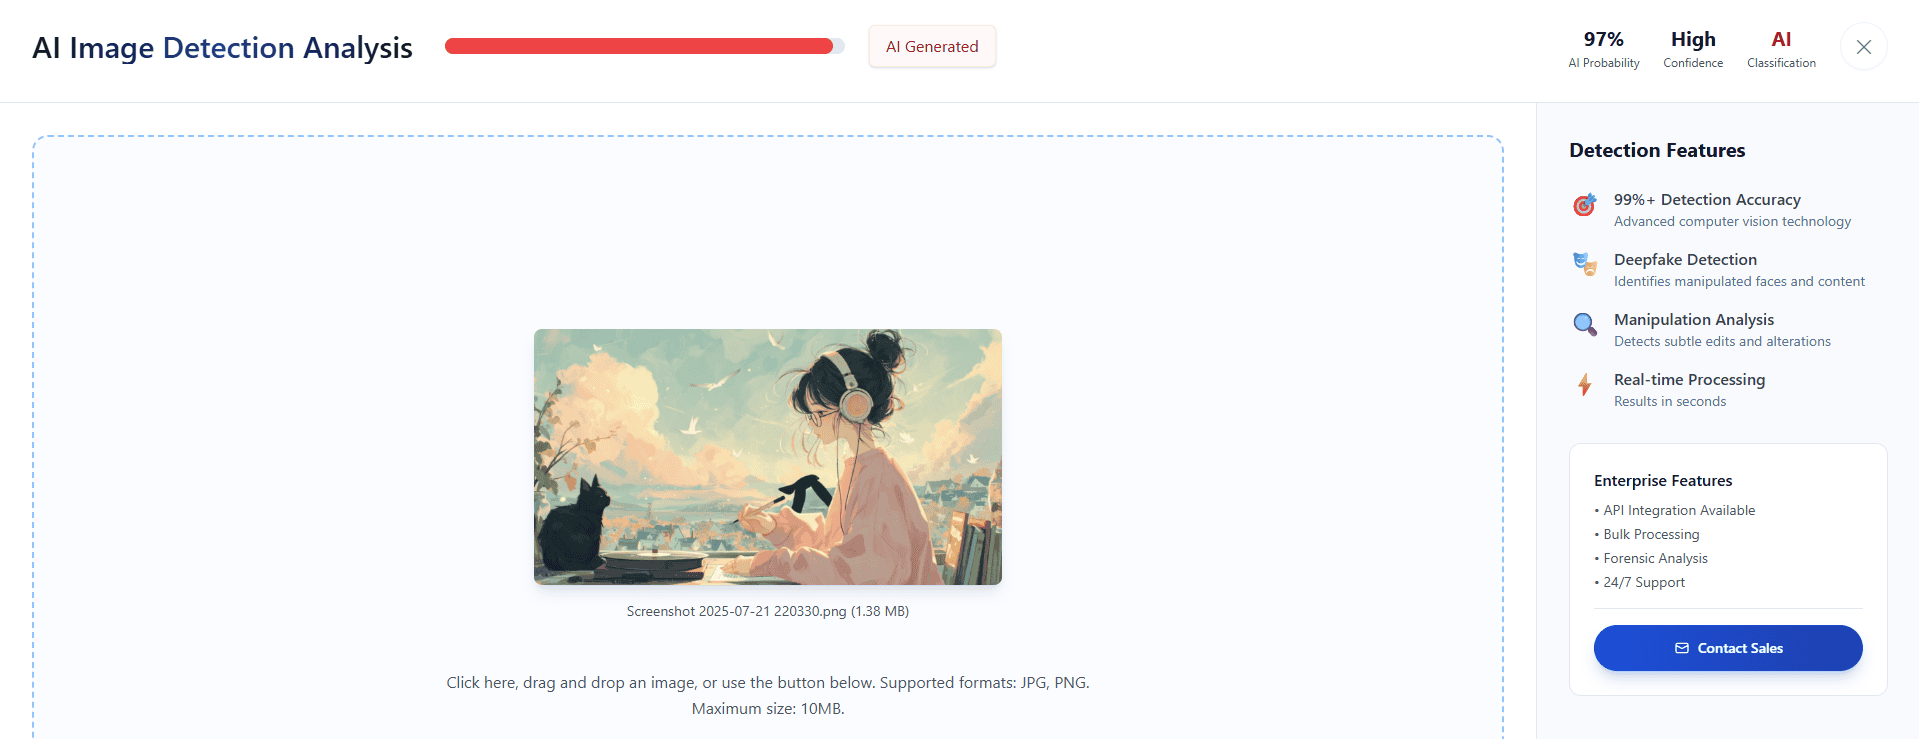Click the drag and drop upload instructions text
The width and height of the screenshot is (1919, 739).
pos(768,695)
